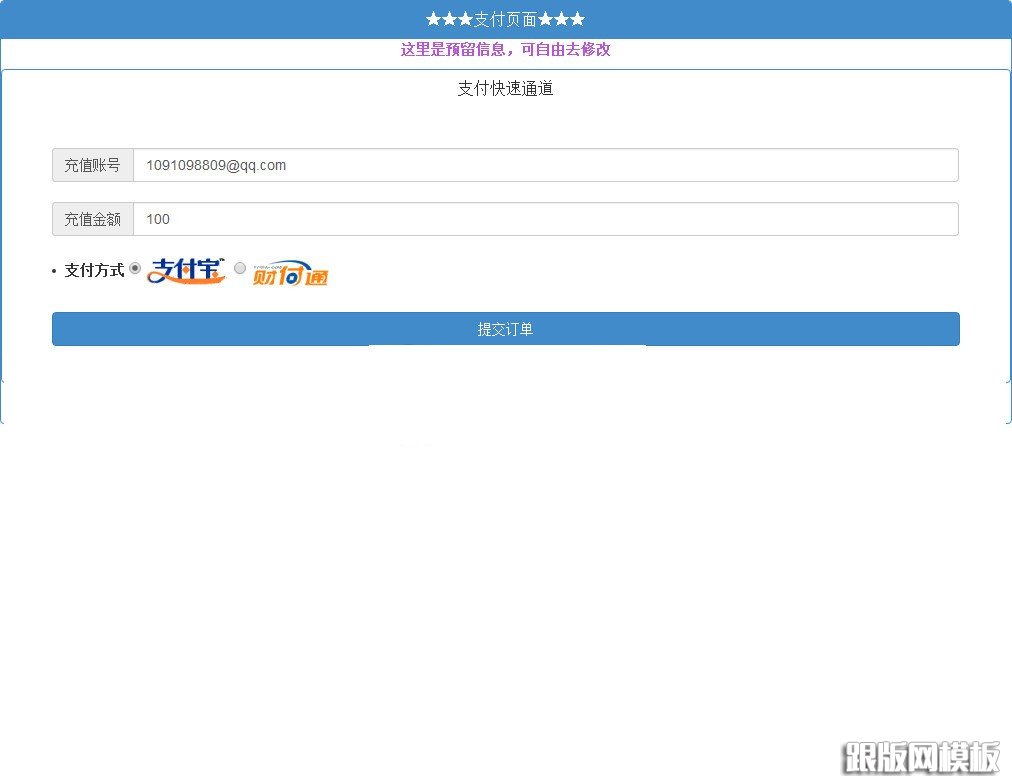Click the purple 这里是预留信息 notice text

click(x=505, y=50)
